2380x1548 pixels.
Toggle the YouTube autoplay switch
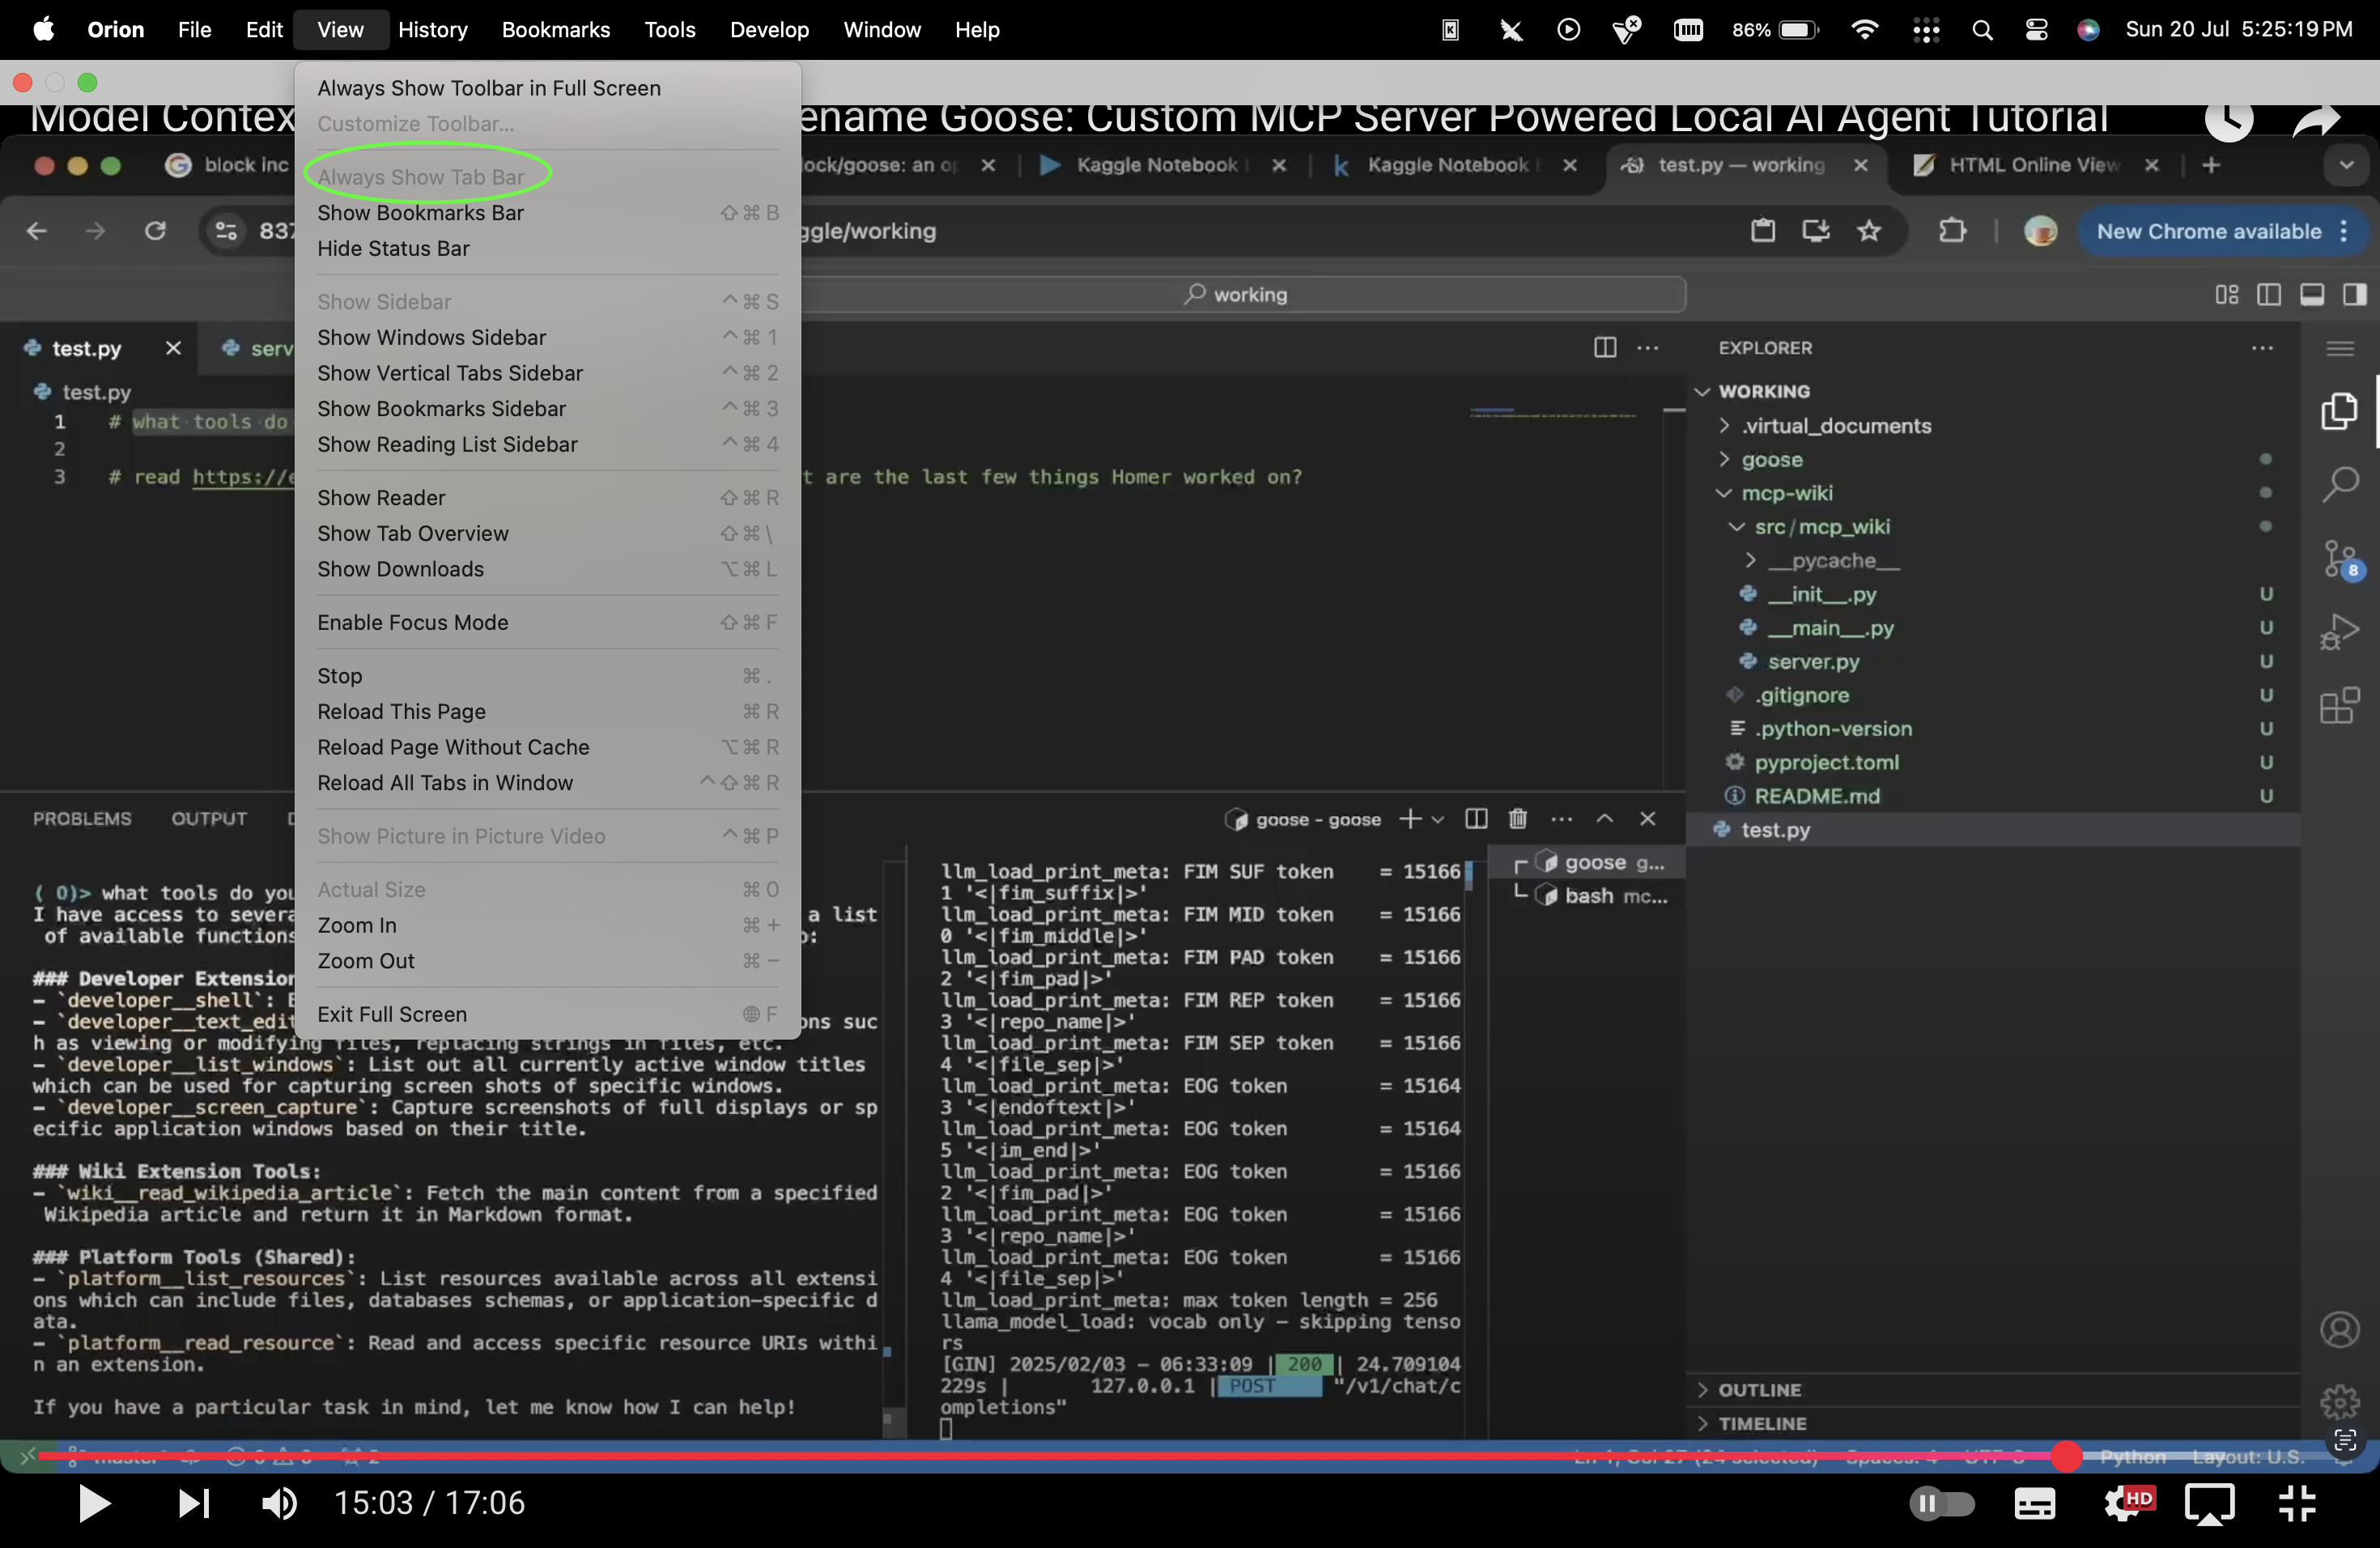1941,1503
